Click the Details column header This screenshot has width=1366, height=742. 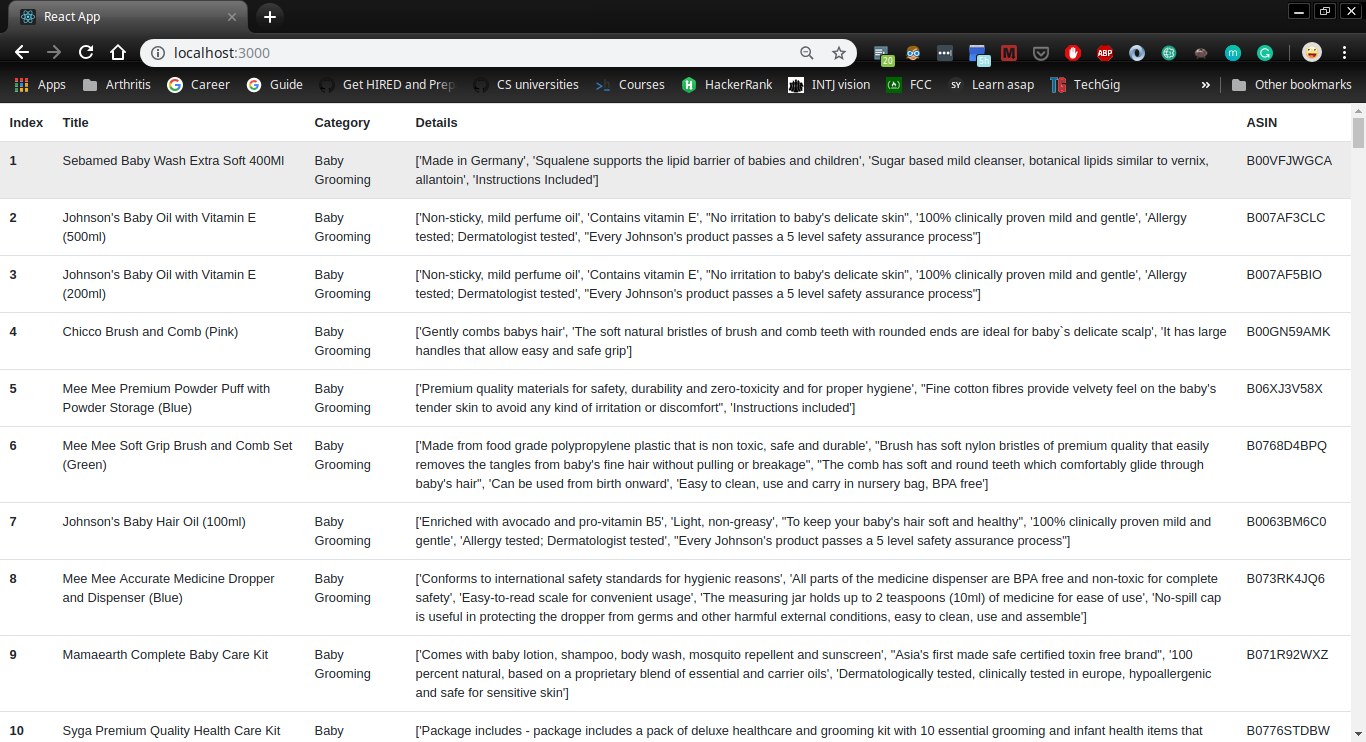tap(436, 123)
